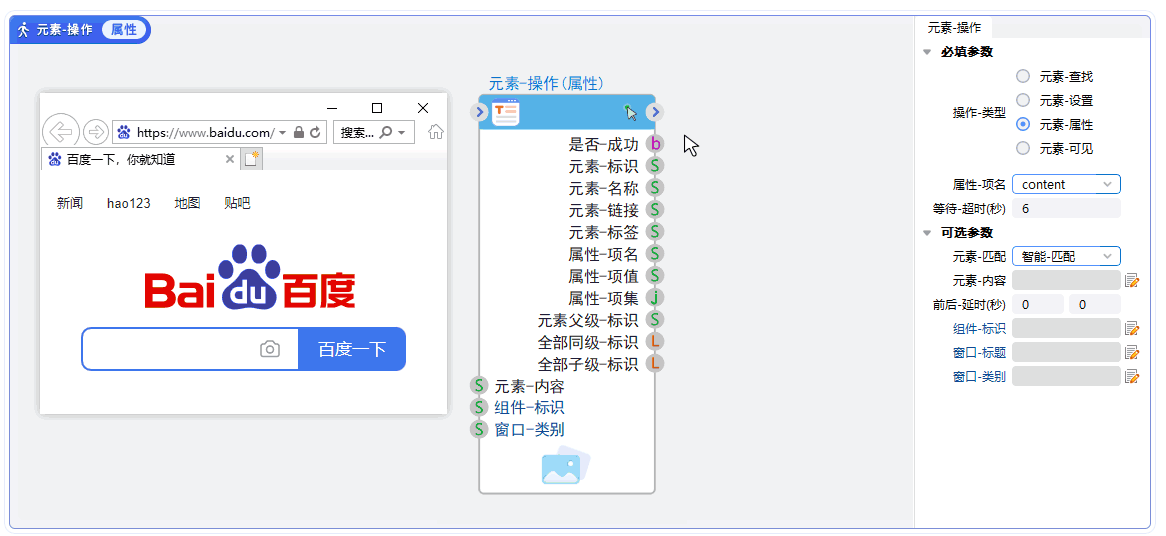Image resolution: width=1166 pixels, height=536 pixels.
Task: Click the 窗口-标题 label link in panel
Action: [x=979, y=352]
